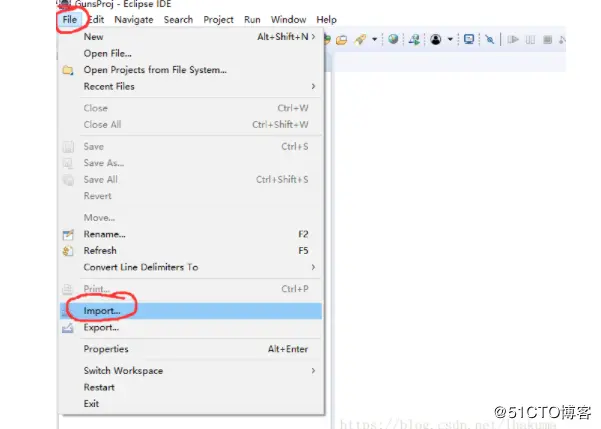
Task: Click the Refresh menu item icon
Action: coord(68,251)
